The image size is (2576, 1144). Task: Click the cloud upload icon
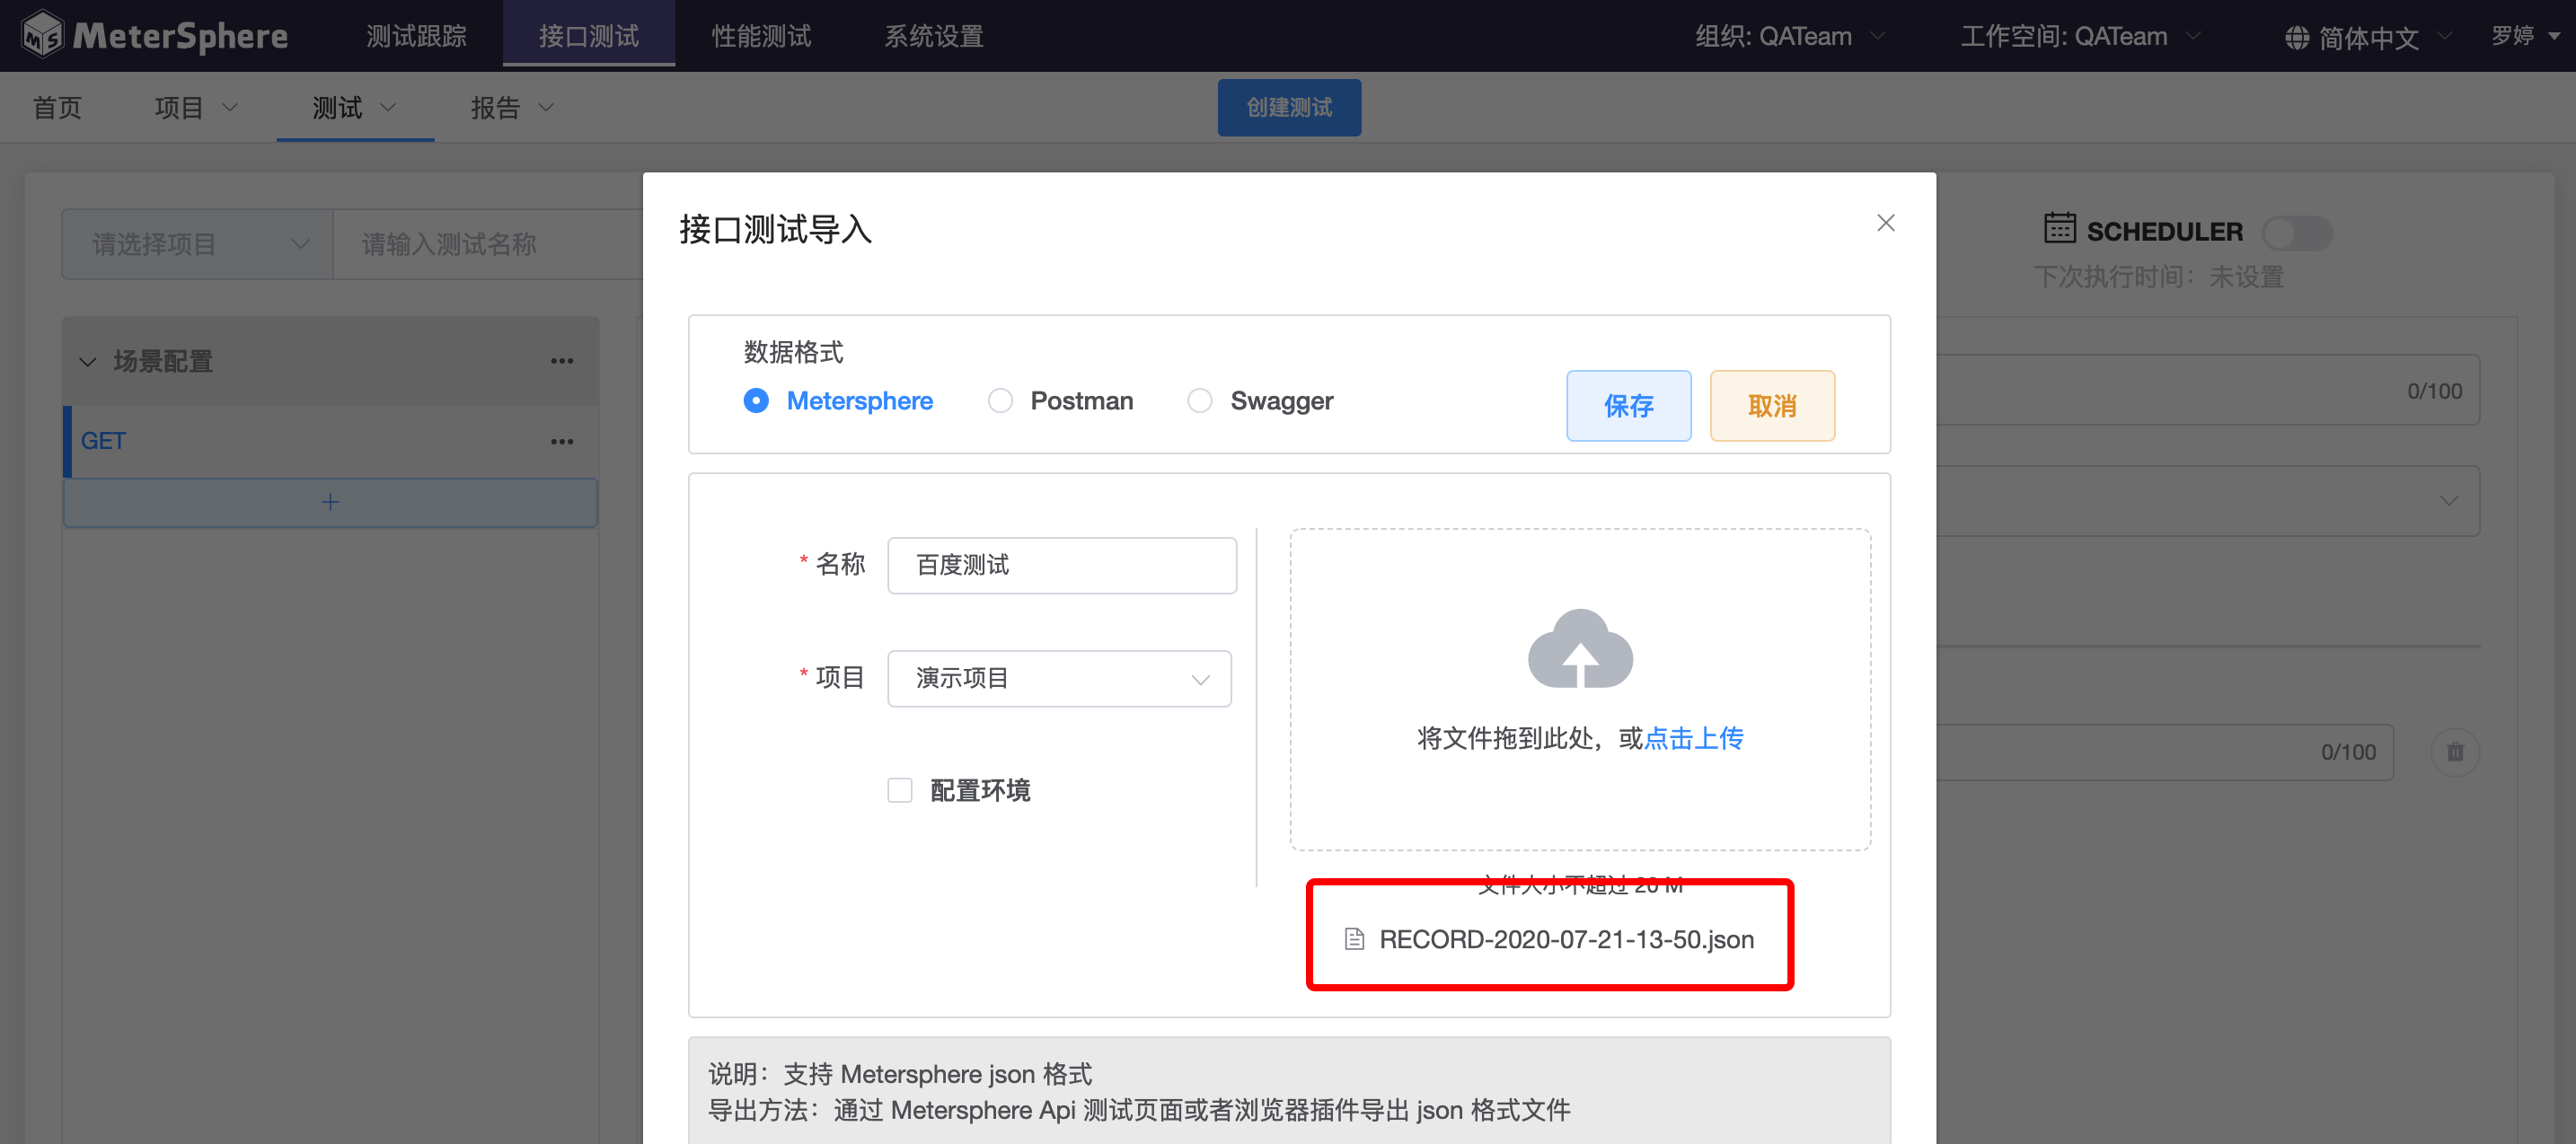(1580, 649)
